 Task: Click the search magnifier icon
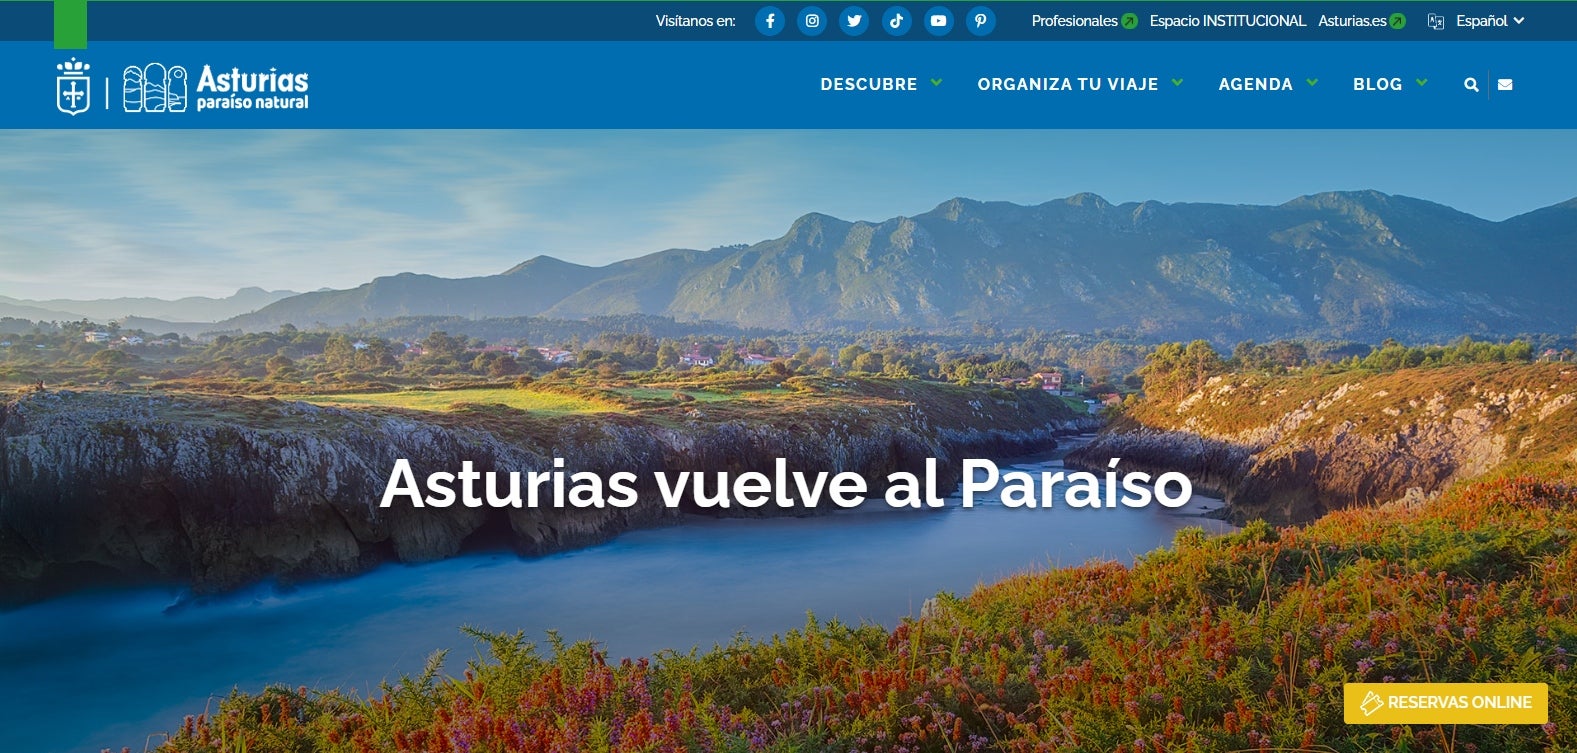1471,85
